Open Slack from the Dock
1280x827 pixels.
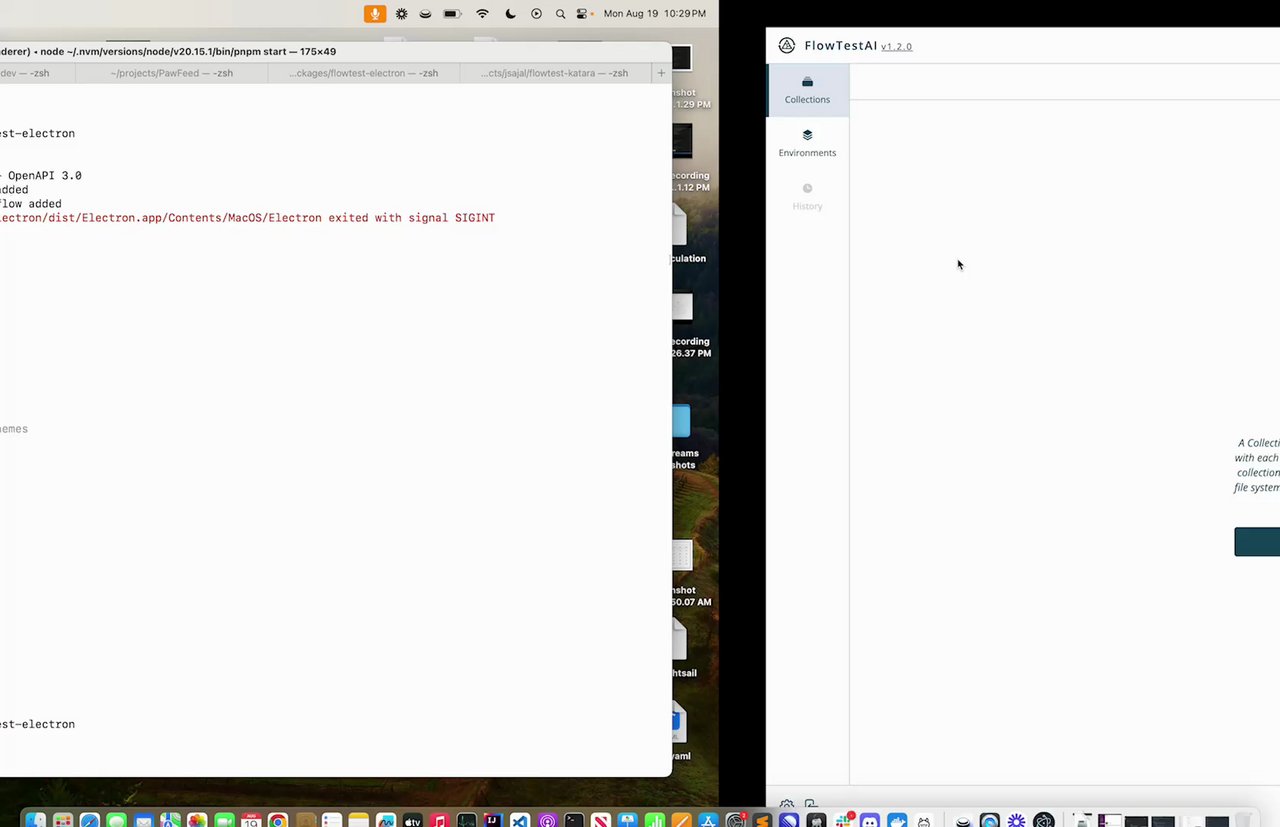click(844, 820)
